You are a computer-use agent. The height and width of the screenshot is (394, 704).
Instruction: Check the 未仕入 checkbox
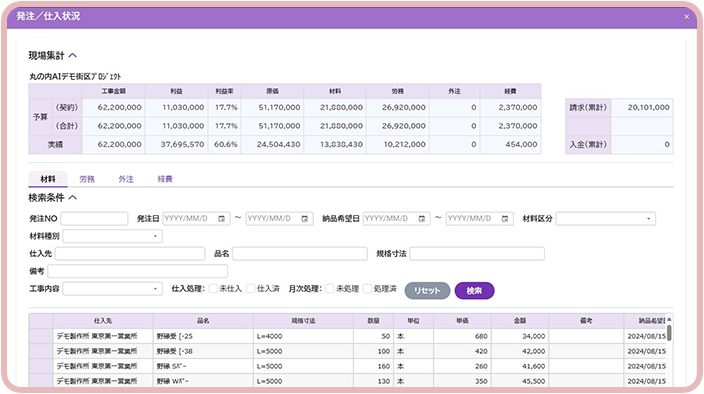pyautogui.click(x=213, y=289)
